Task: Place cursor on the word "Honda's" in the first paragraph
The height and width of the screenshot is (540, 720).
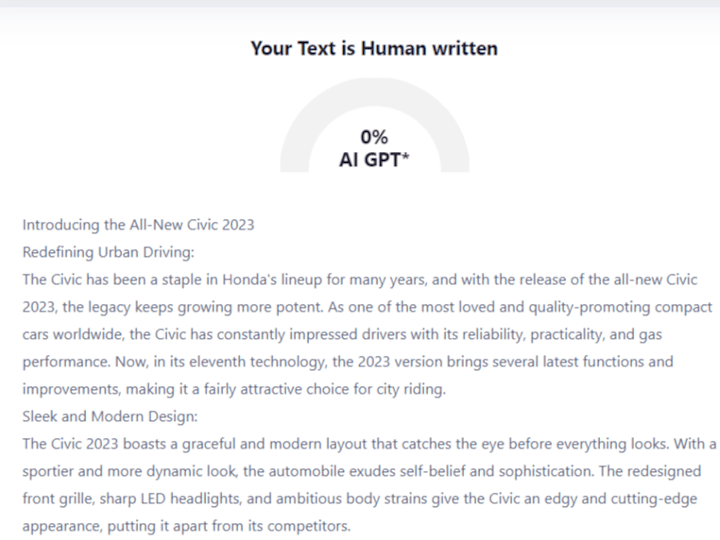Action: [249, 280]
